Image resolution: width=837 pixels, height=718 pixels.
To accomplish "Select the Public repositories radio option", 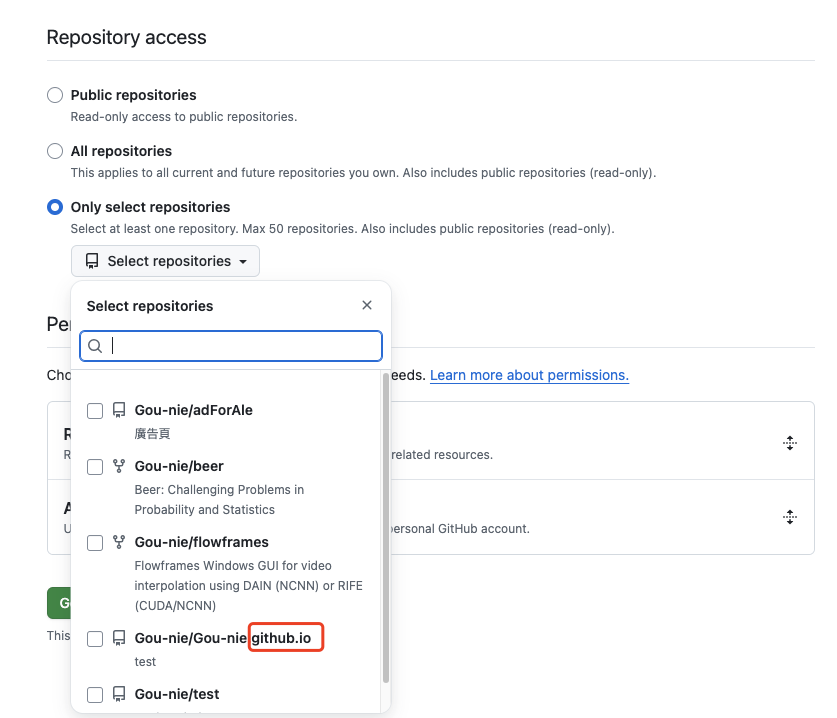I will click(55, 95).
